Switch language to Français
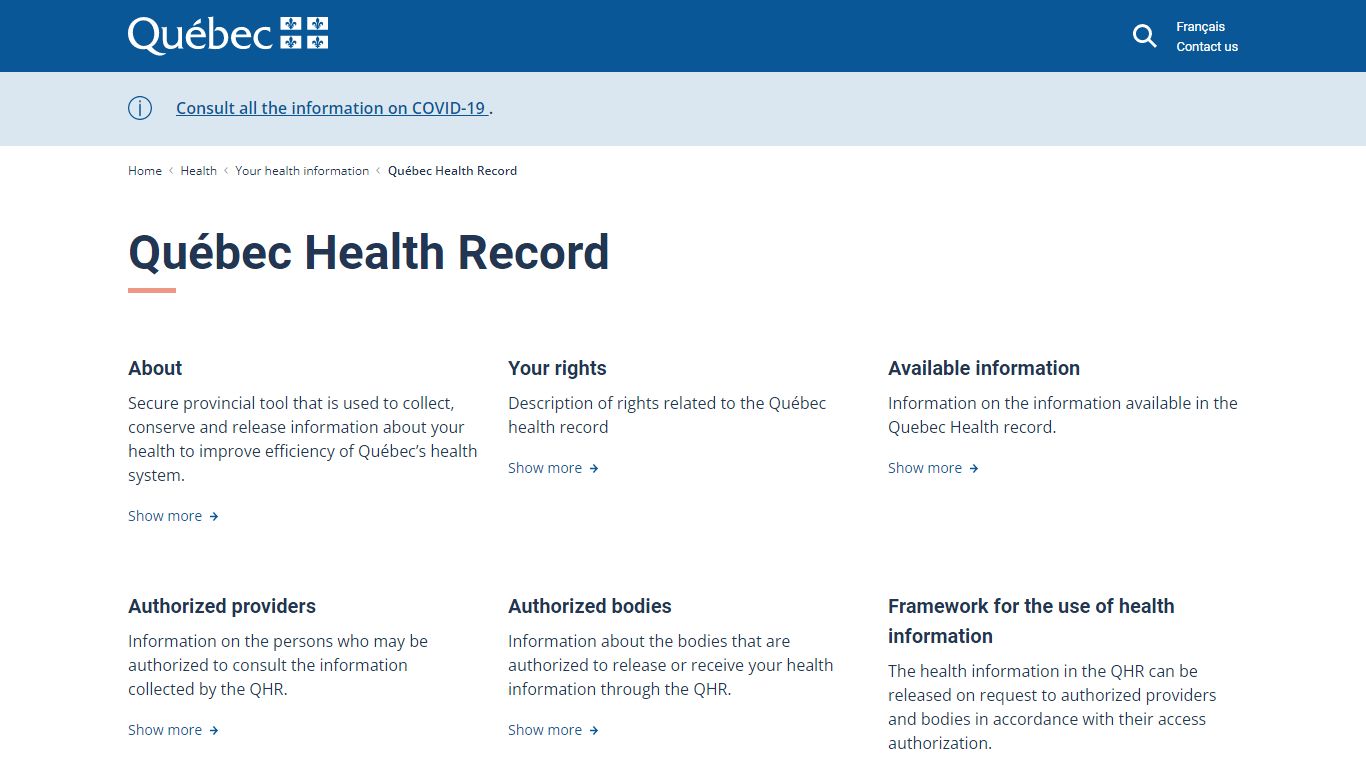This screenshot has height=768, width=1366. click(x=1200, y=27)
